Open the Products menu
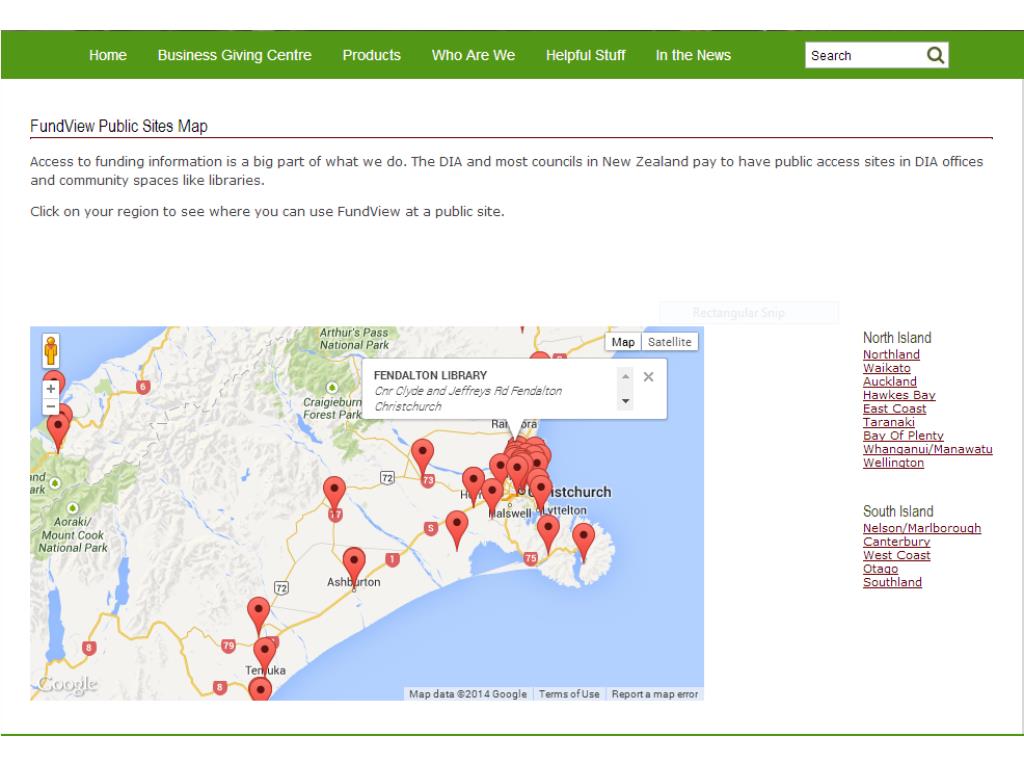Screen dimensions: 1024x768 pos(372,56)
